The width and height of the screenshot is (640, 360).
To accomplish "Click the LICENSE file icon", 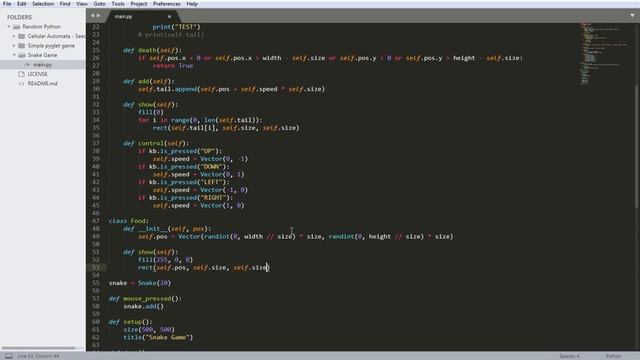I will (22, 74).
